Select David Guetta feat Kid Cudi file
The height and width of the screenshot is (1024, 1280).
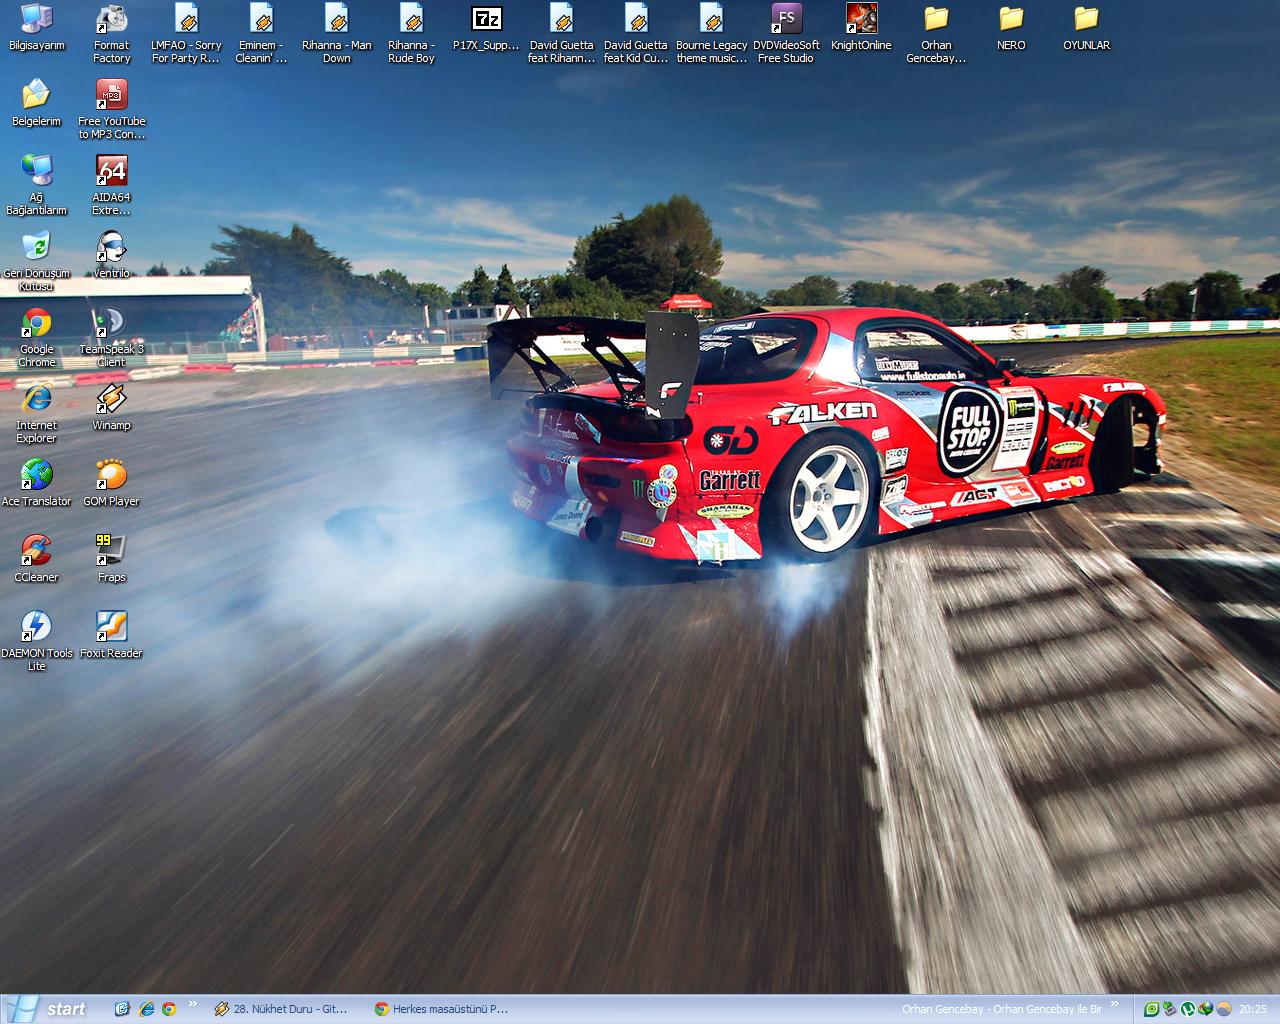pos(636,34)
